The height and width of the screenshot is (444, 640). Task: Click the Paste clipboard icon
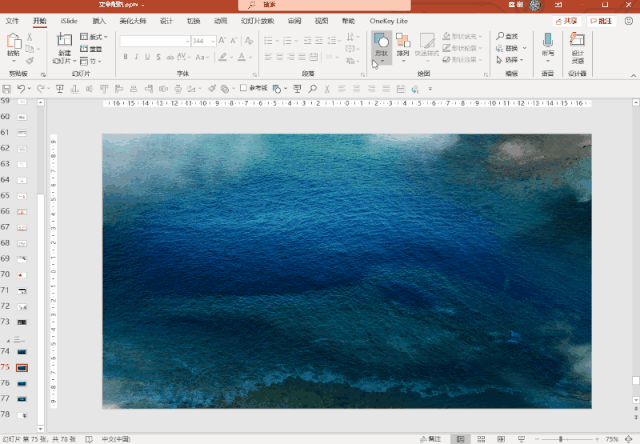(x=13, y=41)
